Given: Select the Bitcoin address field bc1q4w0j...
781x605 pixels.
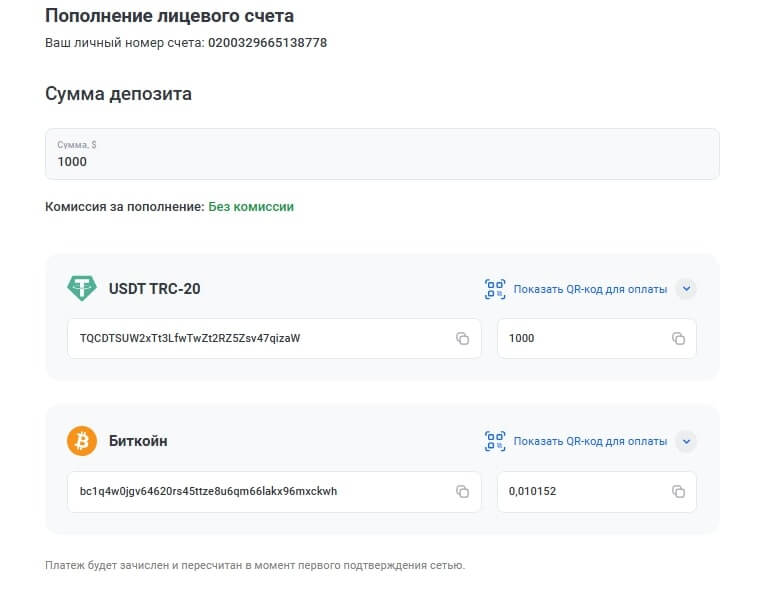Looking at the screenshot, I should (274, 491).
